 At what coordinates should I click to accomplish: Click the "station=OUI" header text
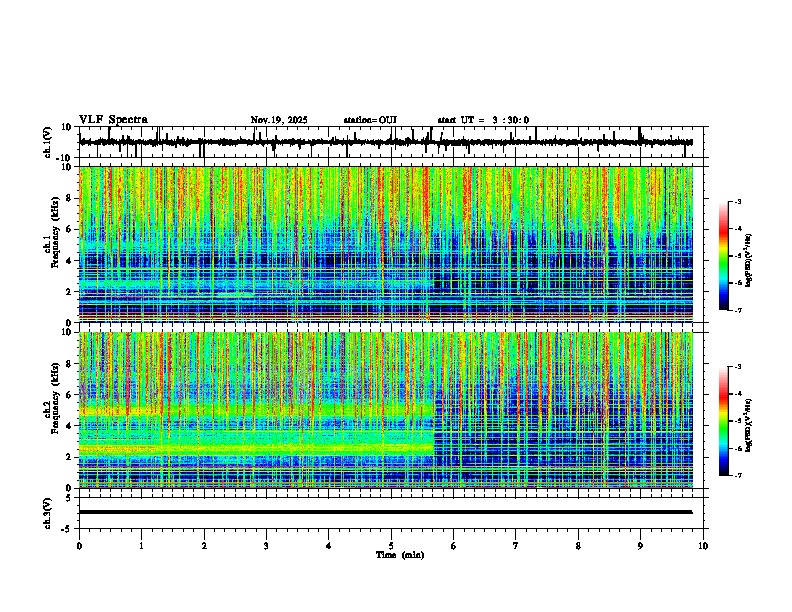pos(370,120)
